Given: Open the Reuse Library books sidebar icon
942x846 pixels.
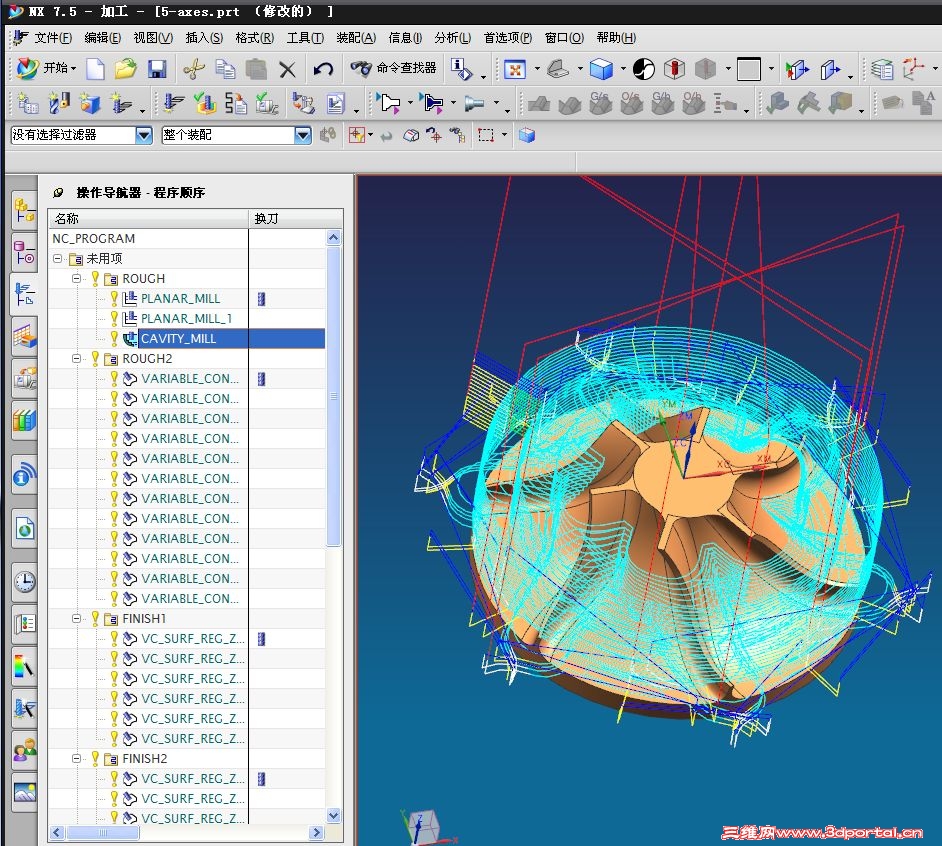Looking at the screenshot, I should pos(24,420).
